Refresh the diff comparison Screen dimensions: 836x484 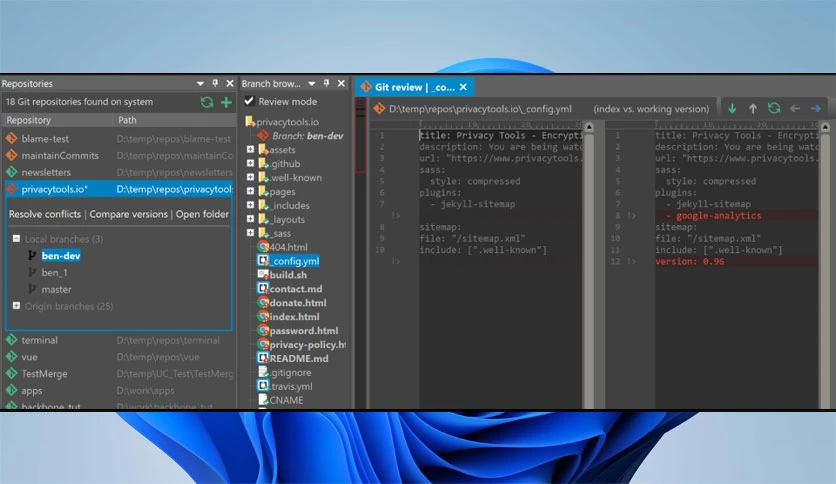tap(774, 109)
